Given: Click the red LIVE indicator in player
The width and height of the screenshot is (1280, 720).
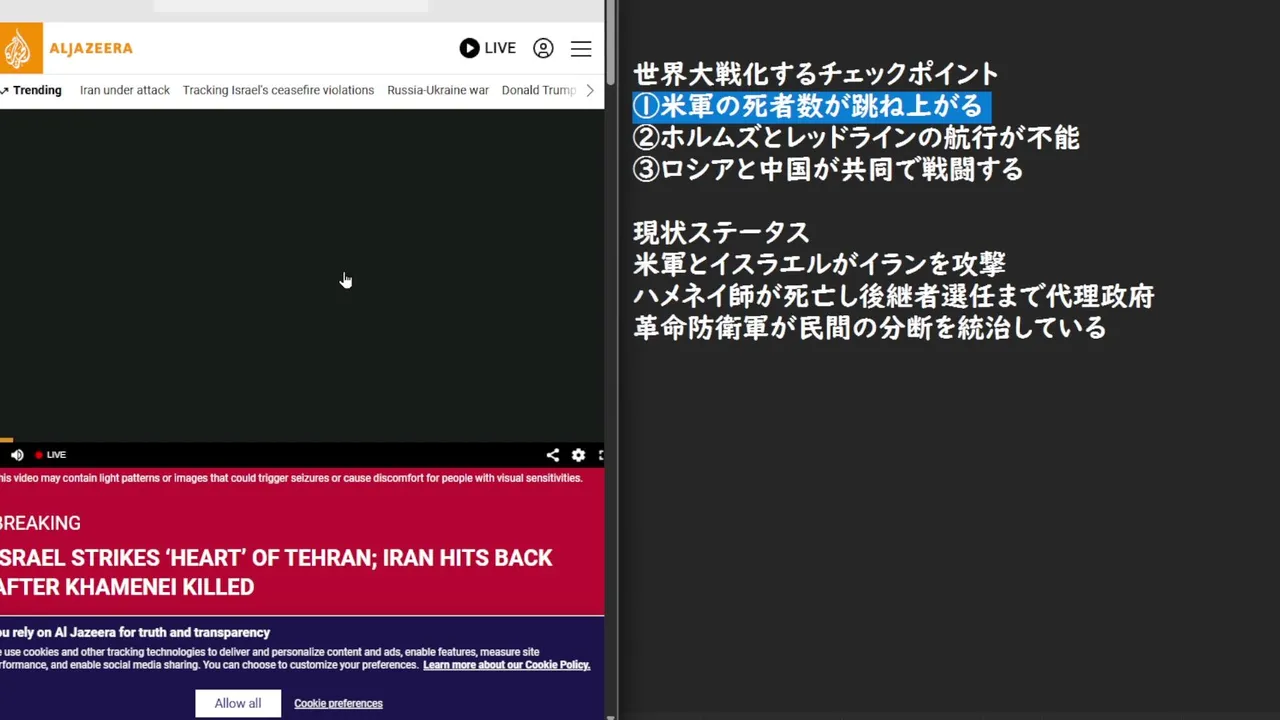Looking at the screenshot, I should pos(50,455).
